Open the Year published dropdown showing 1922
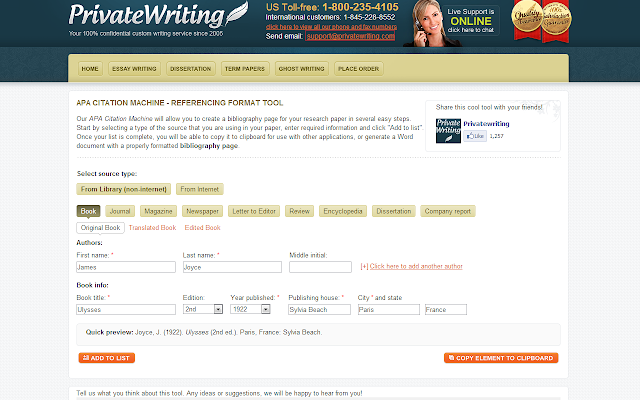 tap(251, 309)
